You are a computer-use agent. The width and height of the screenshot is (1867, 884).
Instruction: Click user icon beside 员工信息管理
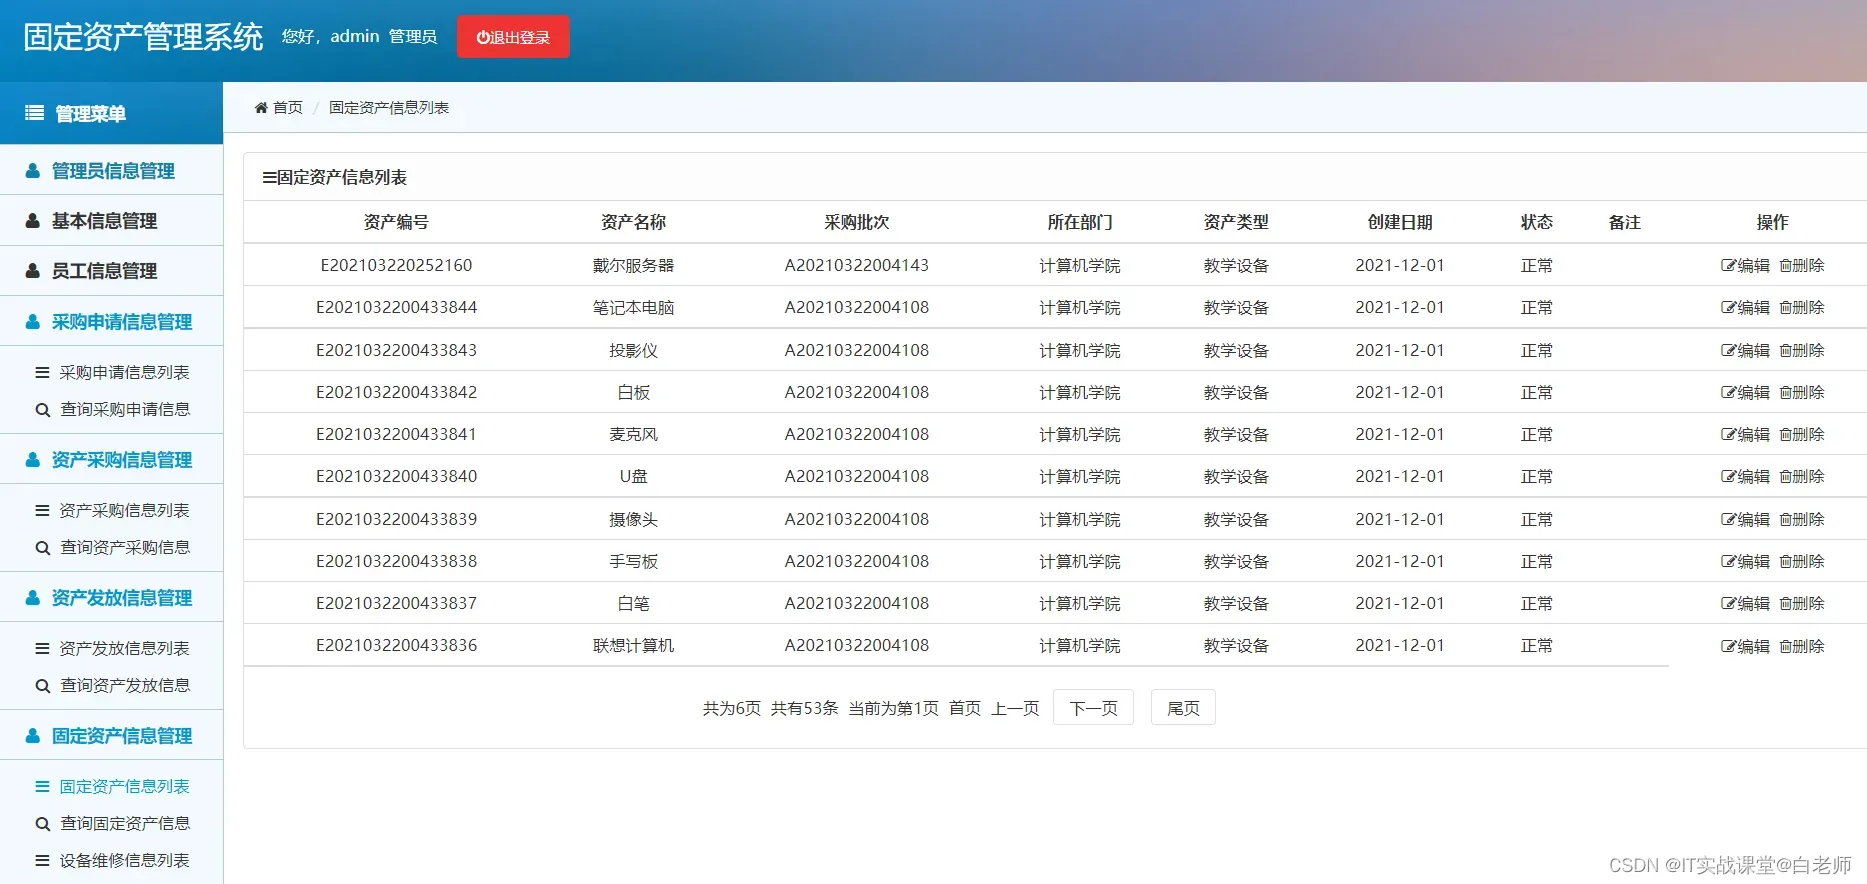click(x=33, y=270)
